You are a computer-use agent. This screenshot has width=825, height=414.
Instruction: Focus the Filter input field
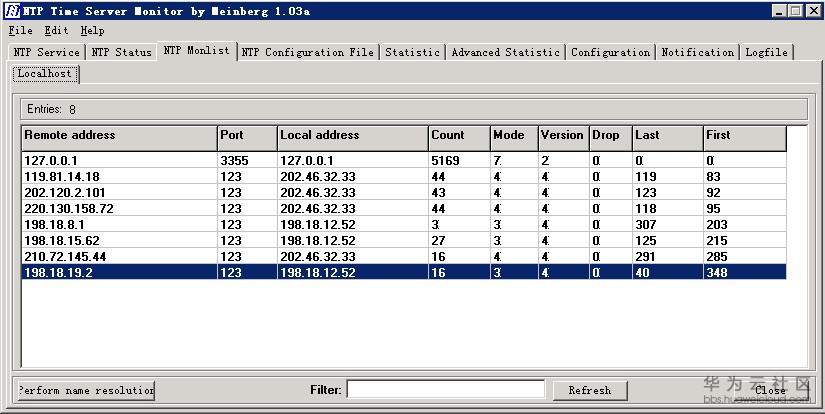tap(446, 390)
